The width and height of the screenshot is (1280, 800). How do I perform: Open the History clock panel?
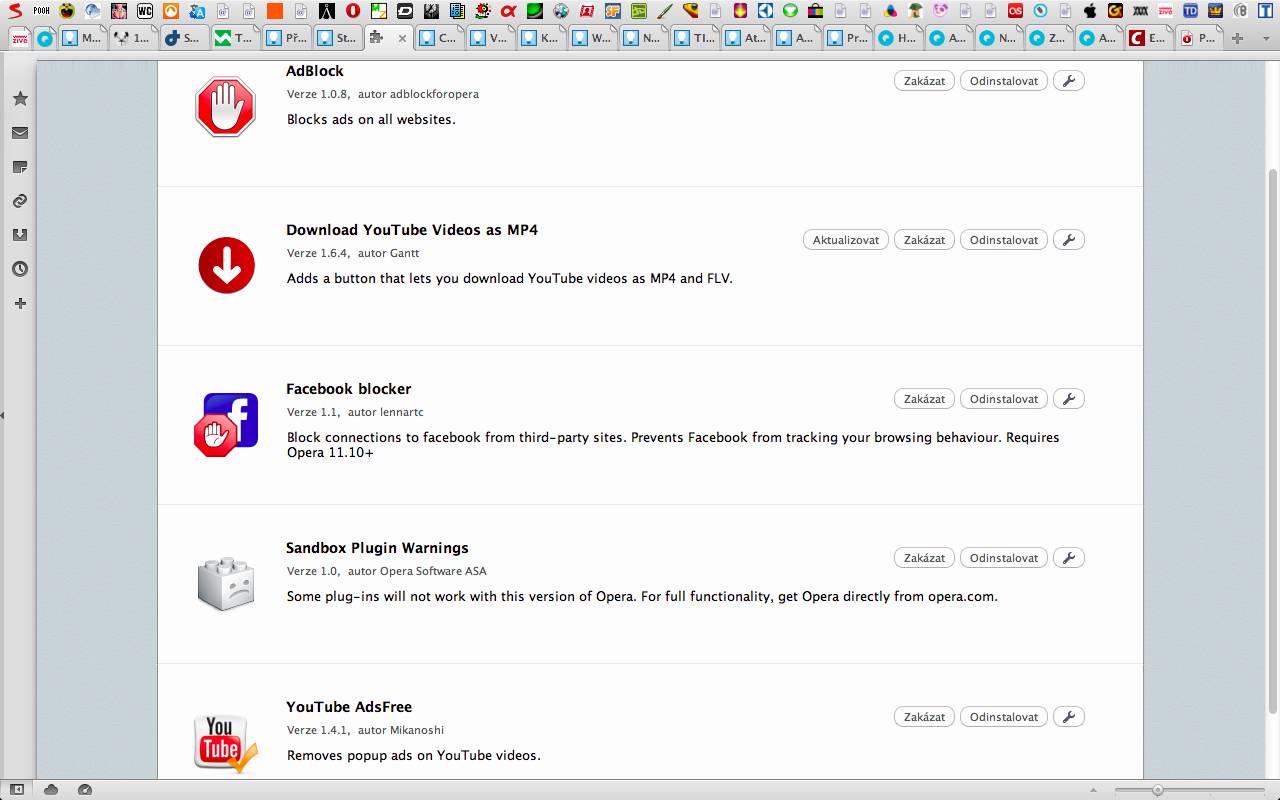(20, 269)
